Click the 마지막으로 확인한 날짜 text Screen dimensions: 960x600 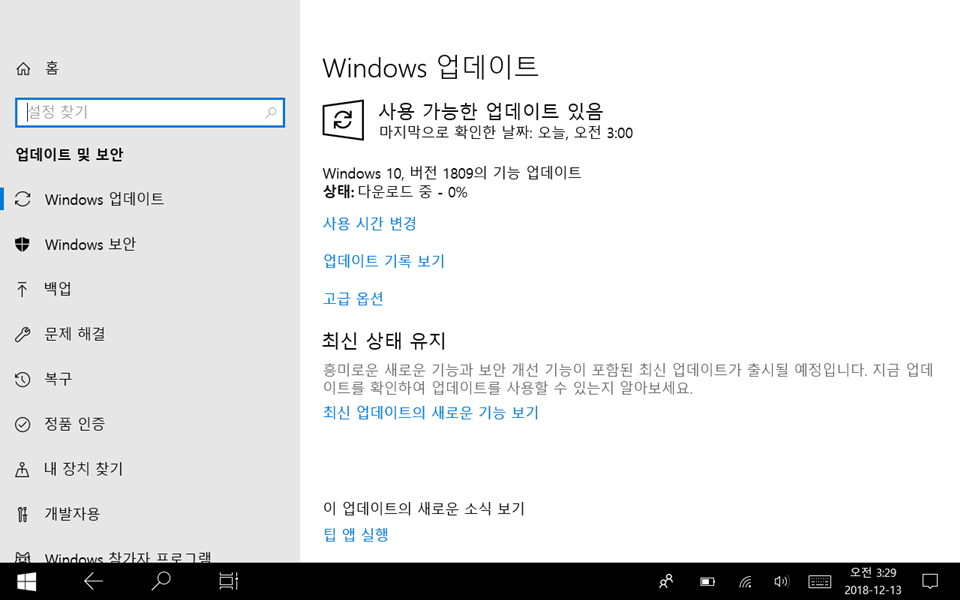[x=506, y=133]
